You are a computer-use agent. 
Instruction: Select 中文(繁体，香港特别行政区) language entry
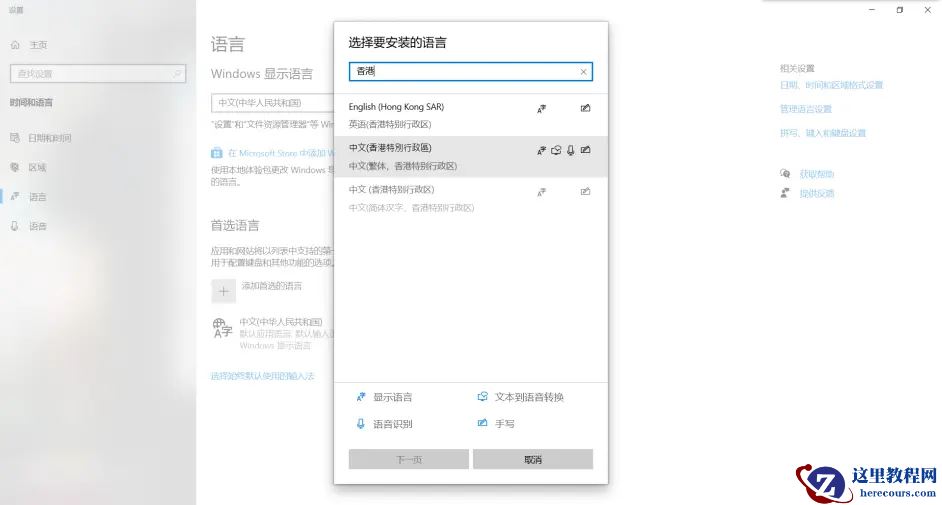click(470, 157)
